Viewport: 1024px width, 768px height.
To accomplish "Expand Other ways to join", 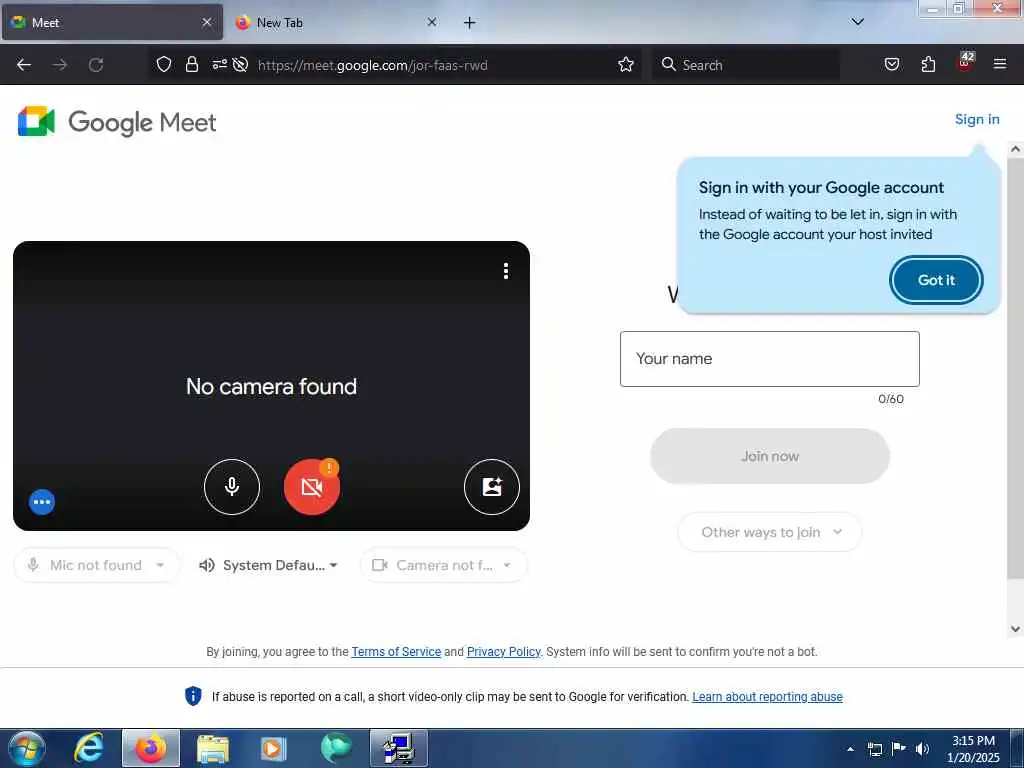I will point(770,532).
